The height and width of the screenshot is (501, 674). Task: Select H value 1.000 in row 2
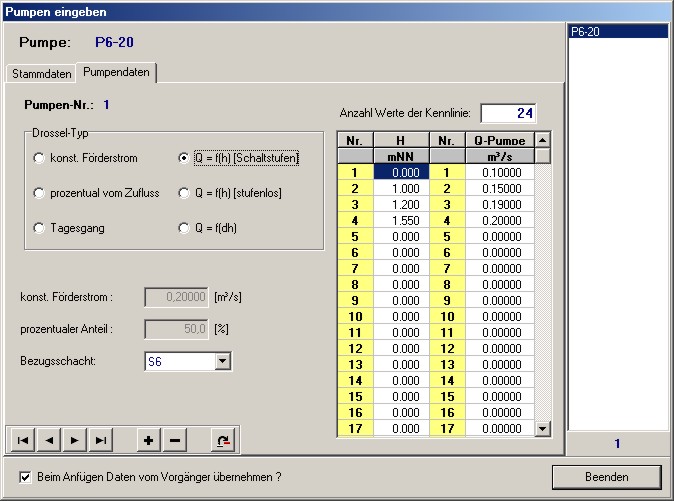(x=401, y=188)
